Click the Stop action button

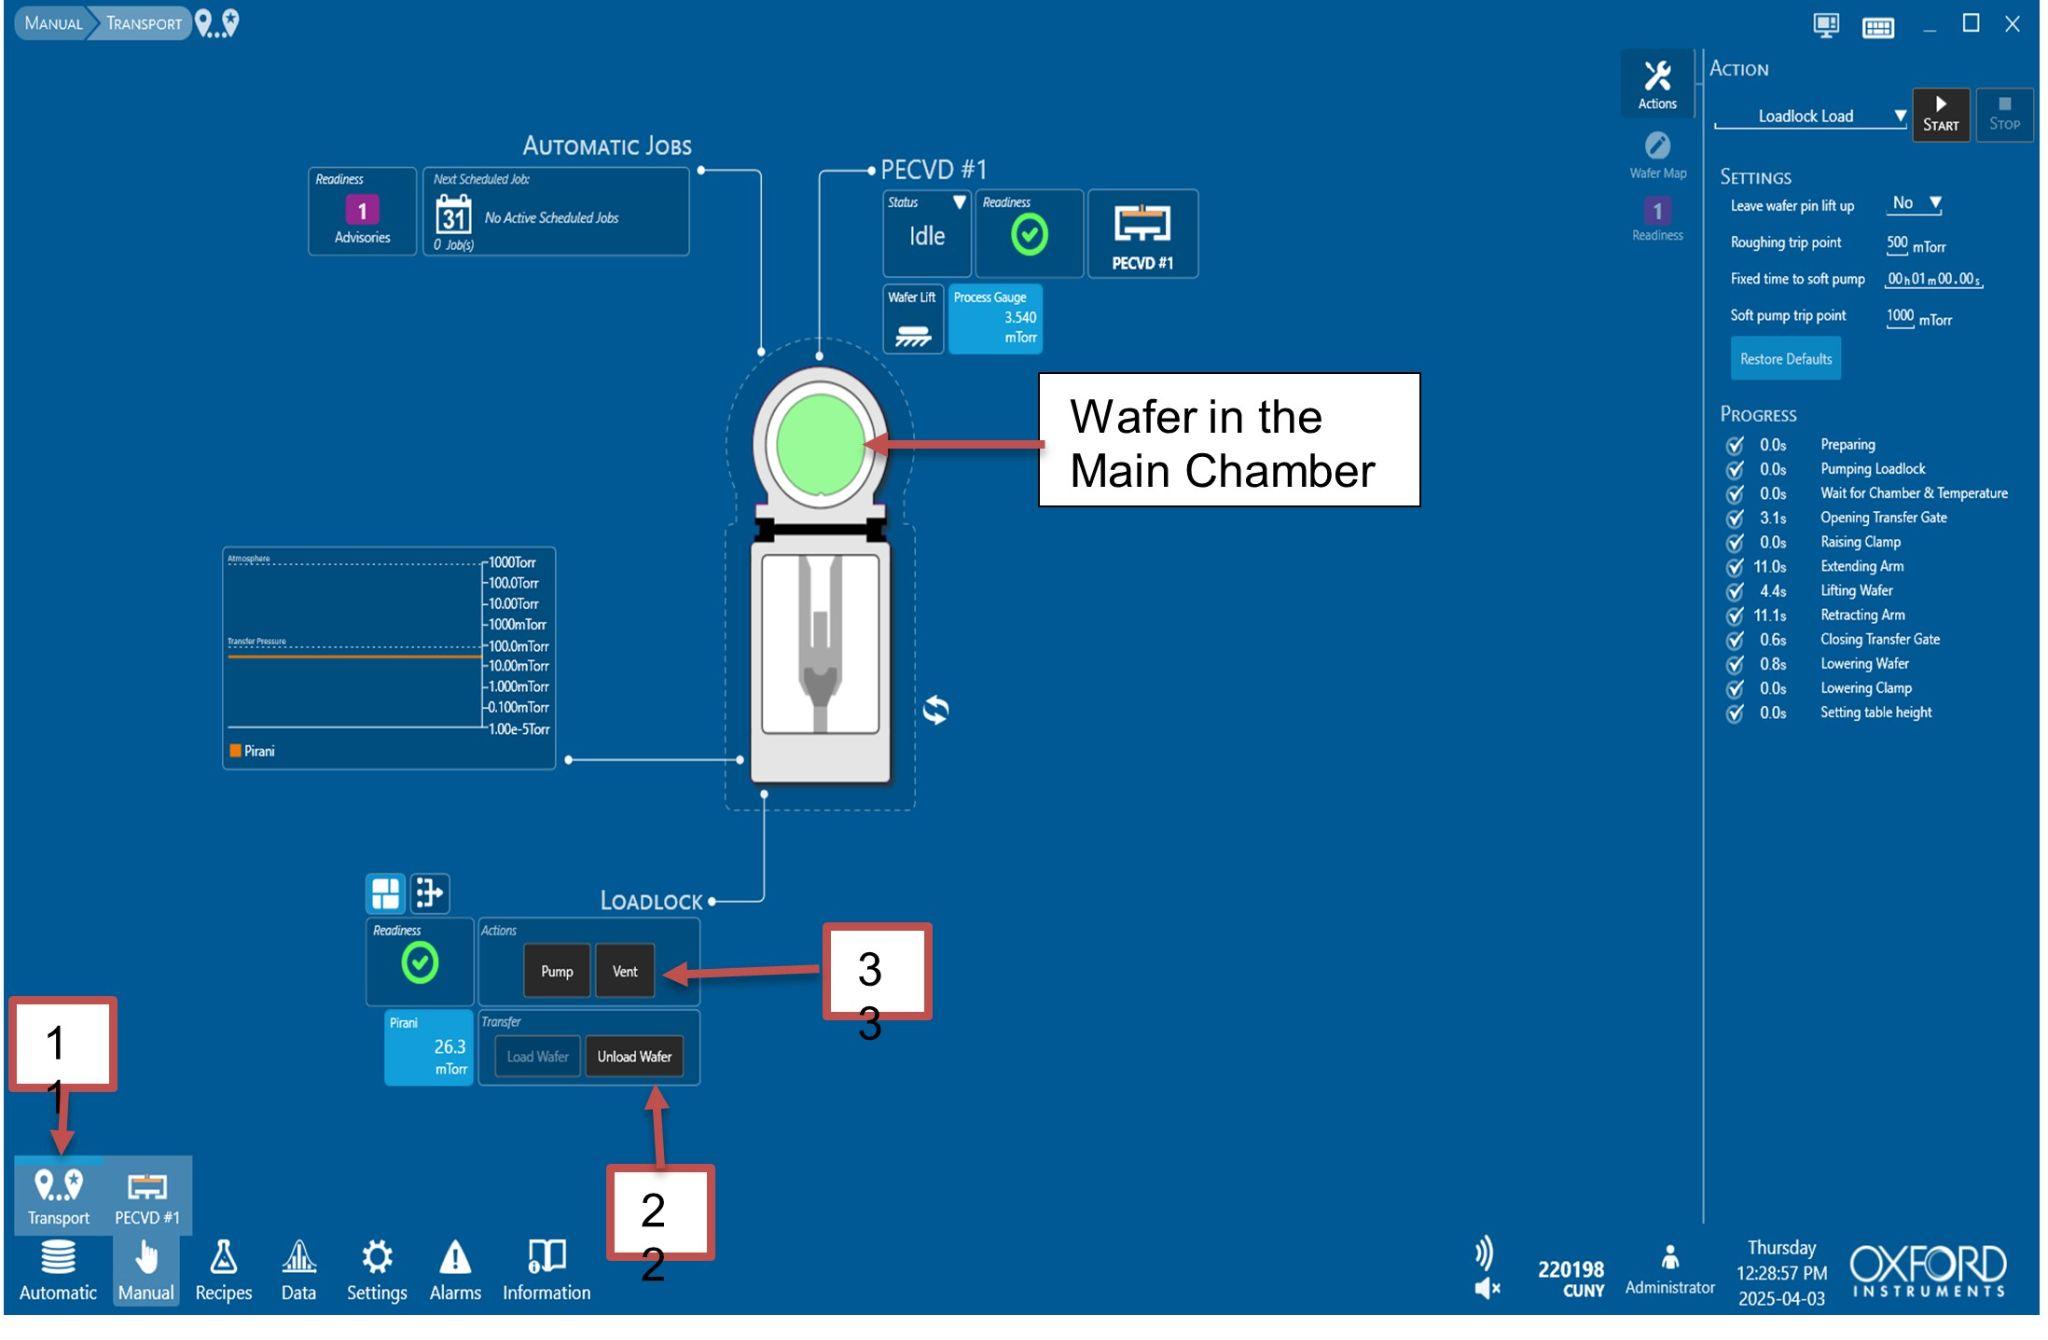2004,114
